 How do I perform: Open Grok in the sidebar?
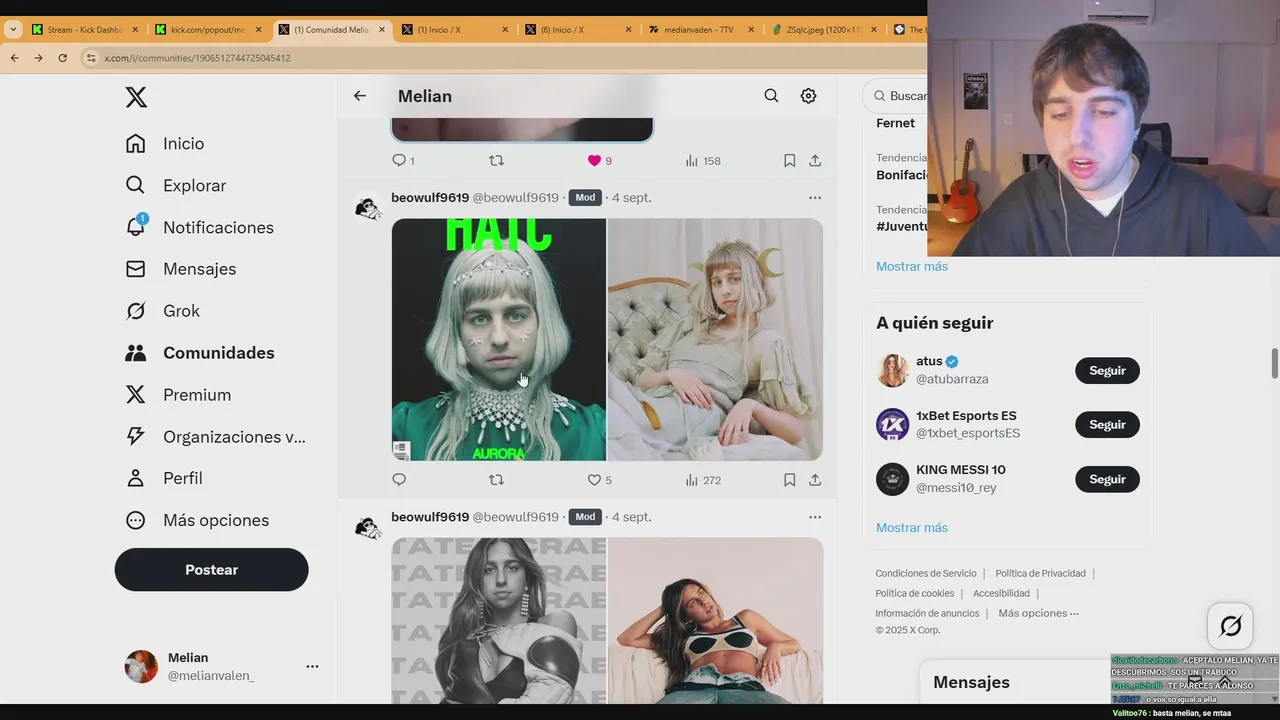(163, 311)
